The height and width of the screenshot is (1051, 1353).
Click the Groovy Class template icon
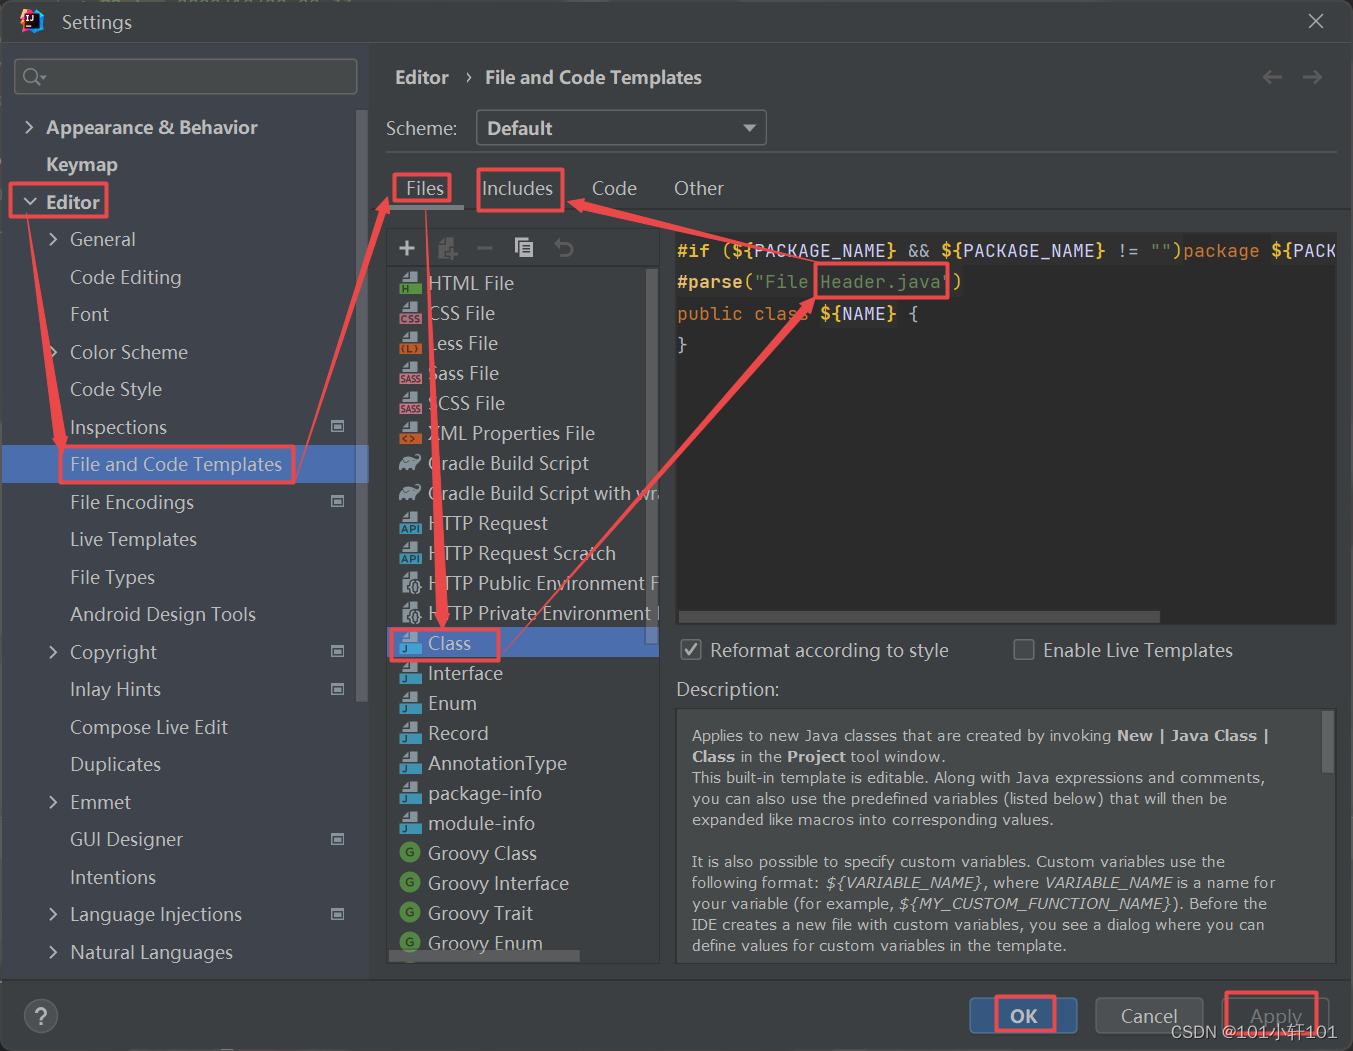409,853
